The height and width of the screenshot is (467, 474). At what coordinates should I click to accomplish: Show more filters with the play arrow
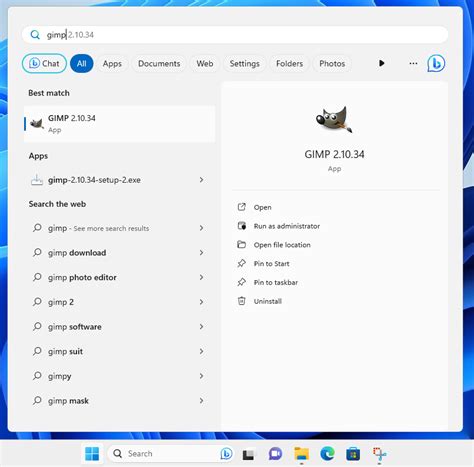click(382, 63)
